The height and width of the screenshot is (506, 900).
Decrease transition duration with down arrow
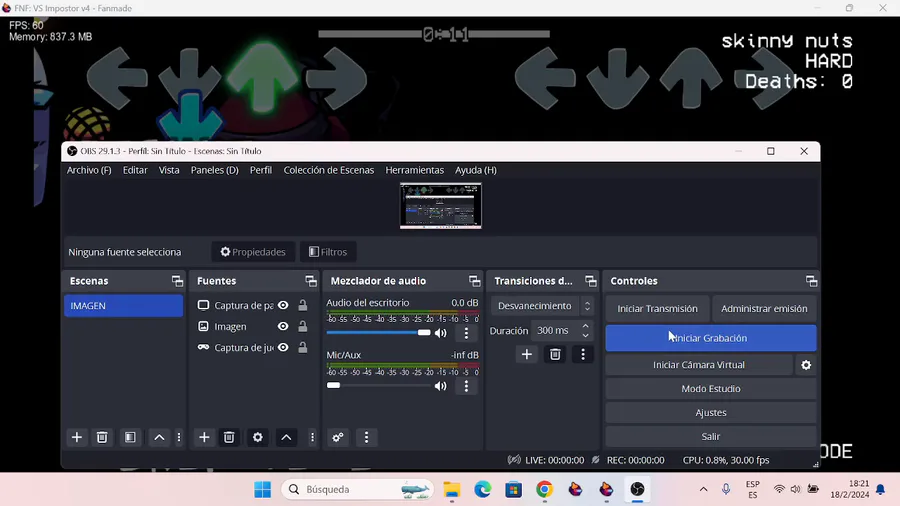(x=585, y=335)
